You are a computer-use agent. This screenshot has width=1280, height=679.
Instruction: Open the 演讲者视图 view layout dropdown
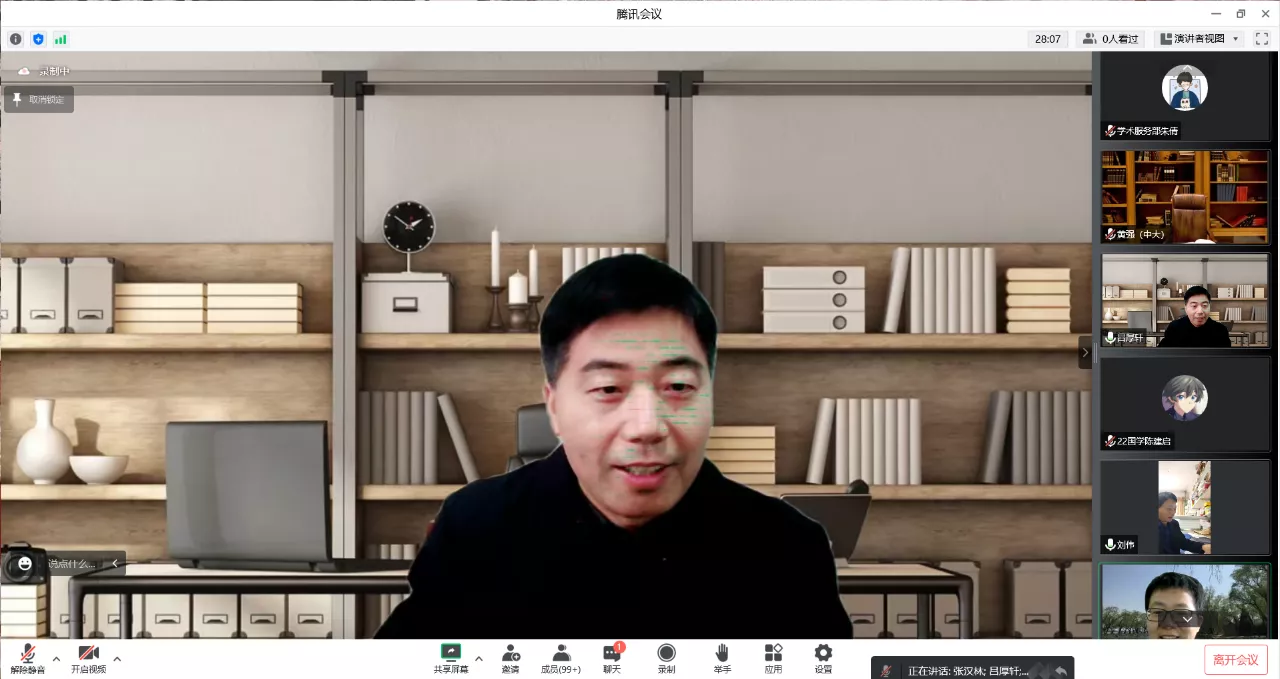1199,39
